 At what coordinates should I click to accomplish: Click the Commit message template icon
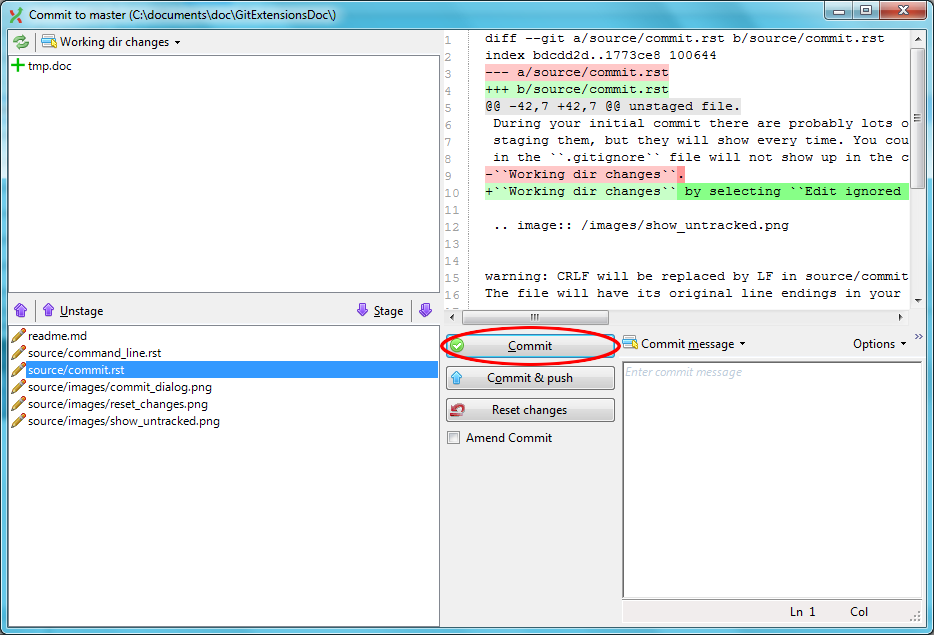pyautogui.click(x=630, y=344)
